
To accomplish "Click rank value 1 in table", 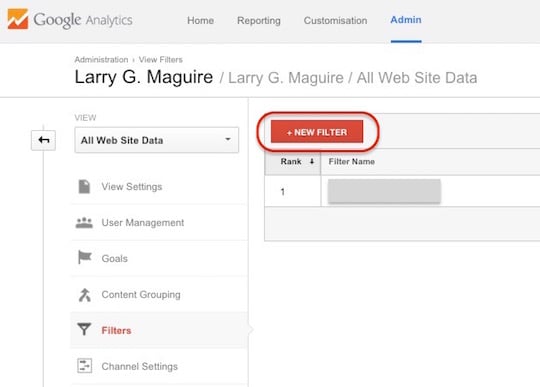I will click(283, 192).
